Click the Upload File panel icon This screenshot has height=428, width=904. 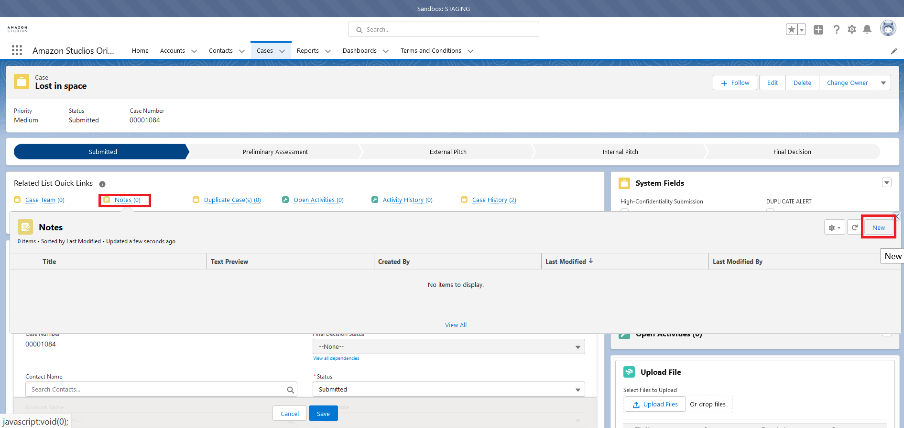click(630, 372)
